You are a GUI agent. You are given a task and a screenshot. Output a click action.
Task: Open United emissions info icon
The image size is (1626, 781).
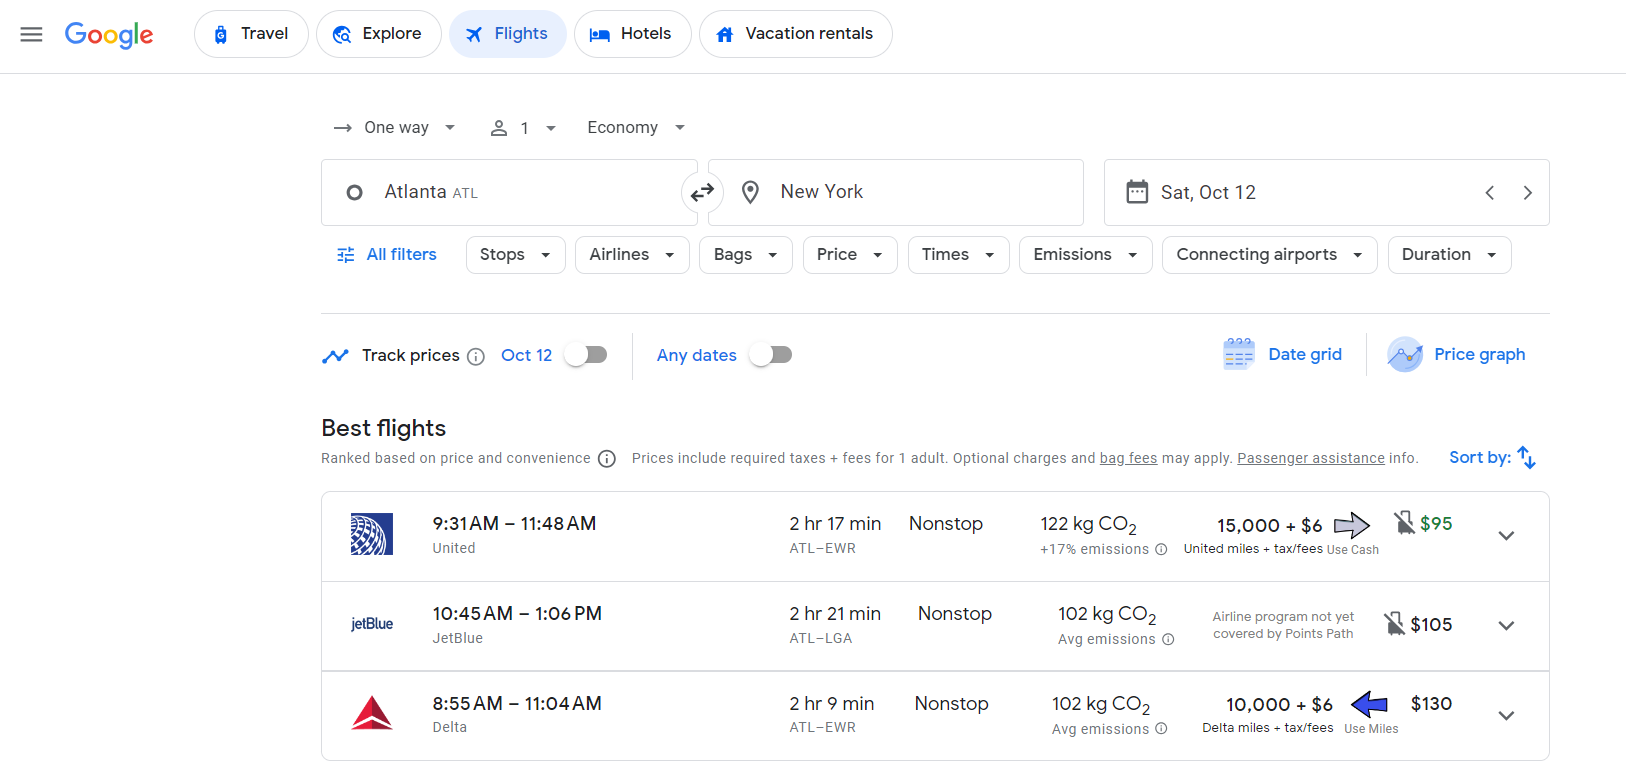click(x=1161, y=549)
